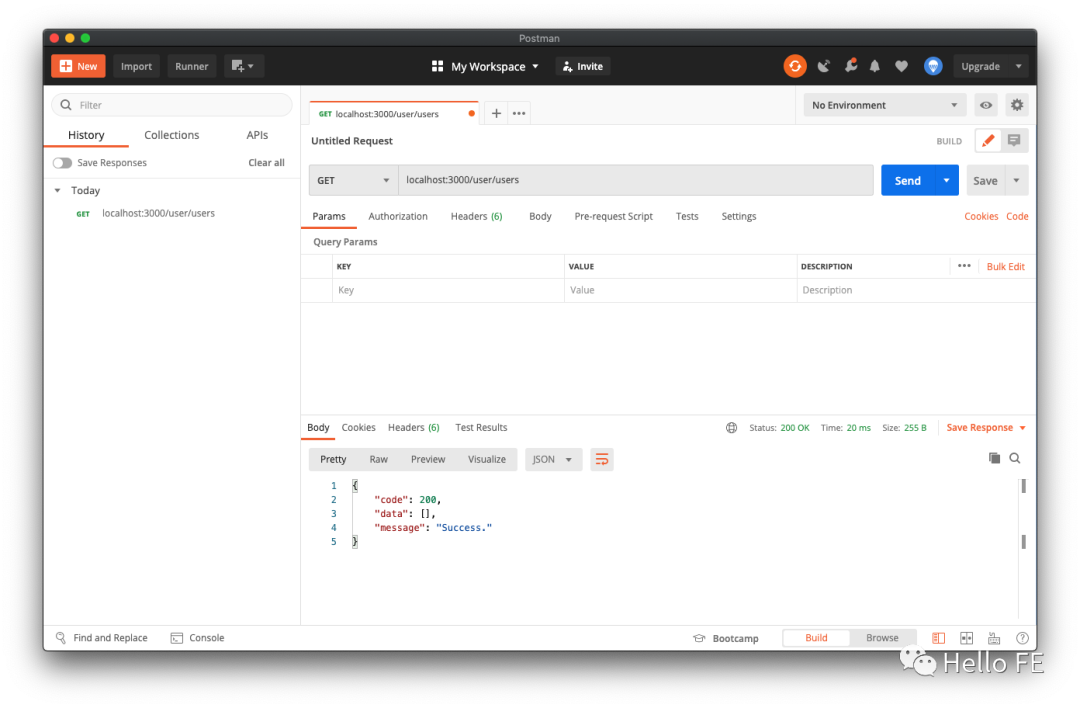Switch response view to Raw

(379, 459)
